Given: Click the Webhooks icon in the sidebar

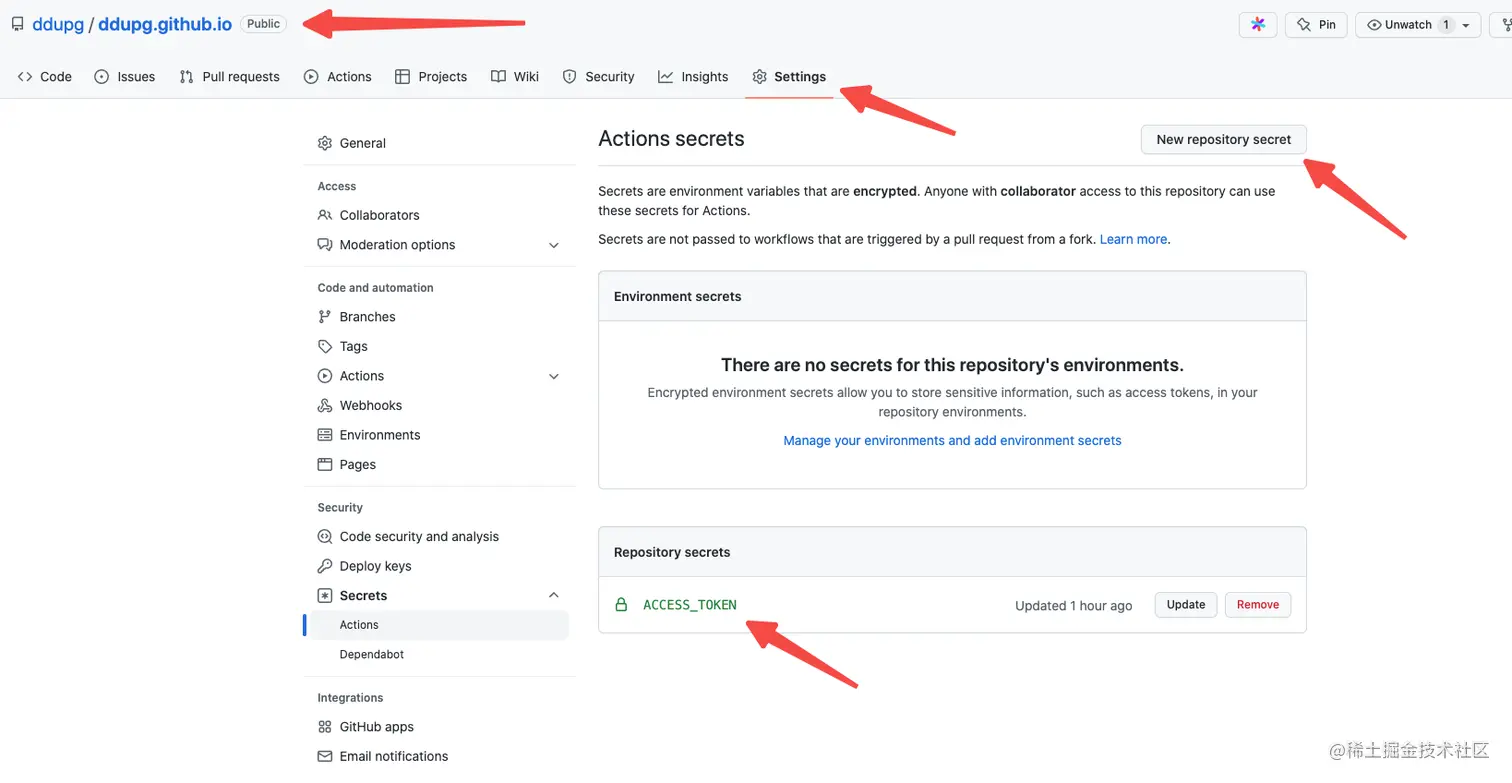Looking at the screenshot, I should coord(325,405).
